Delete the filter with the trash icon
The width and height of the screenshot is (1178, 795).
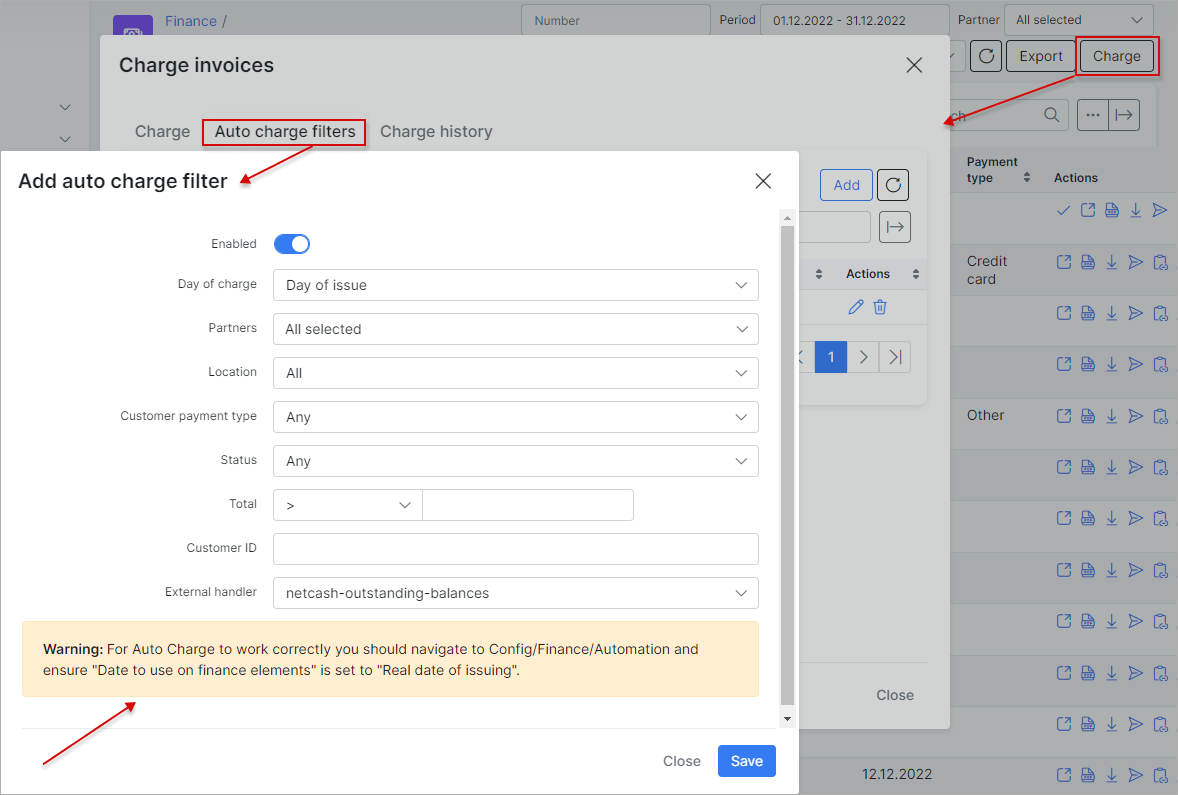[x=880, y=307]
